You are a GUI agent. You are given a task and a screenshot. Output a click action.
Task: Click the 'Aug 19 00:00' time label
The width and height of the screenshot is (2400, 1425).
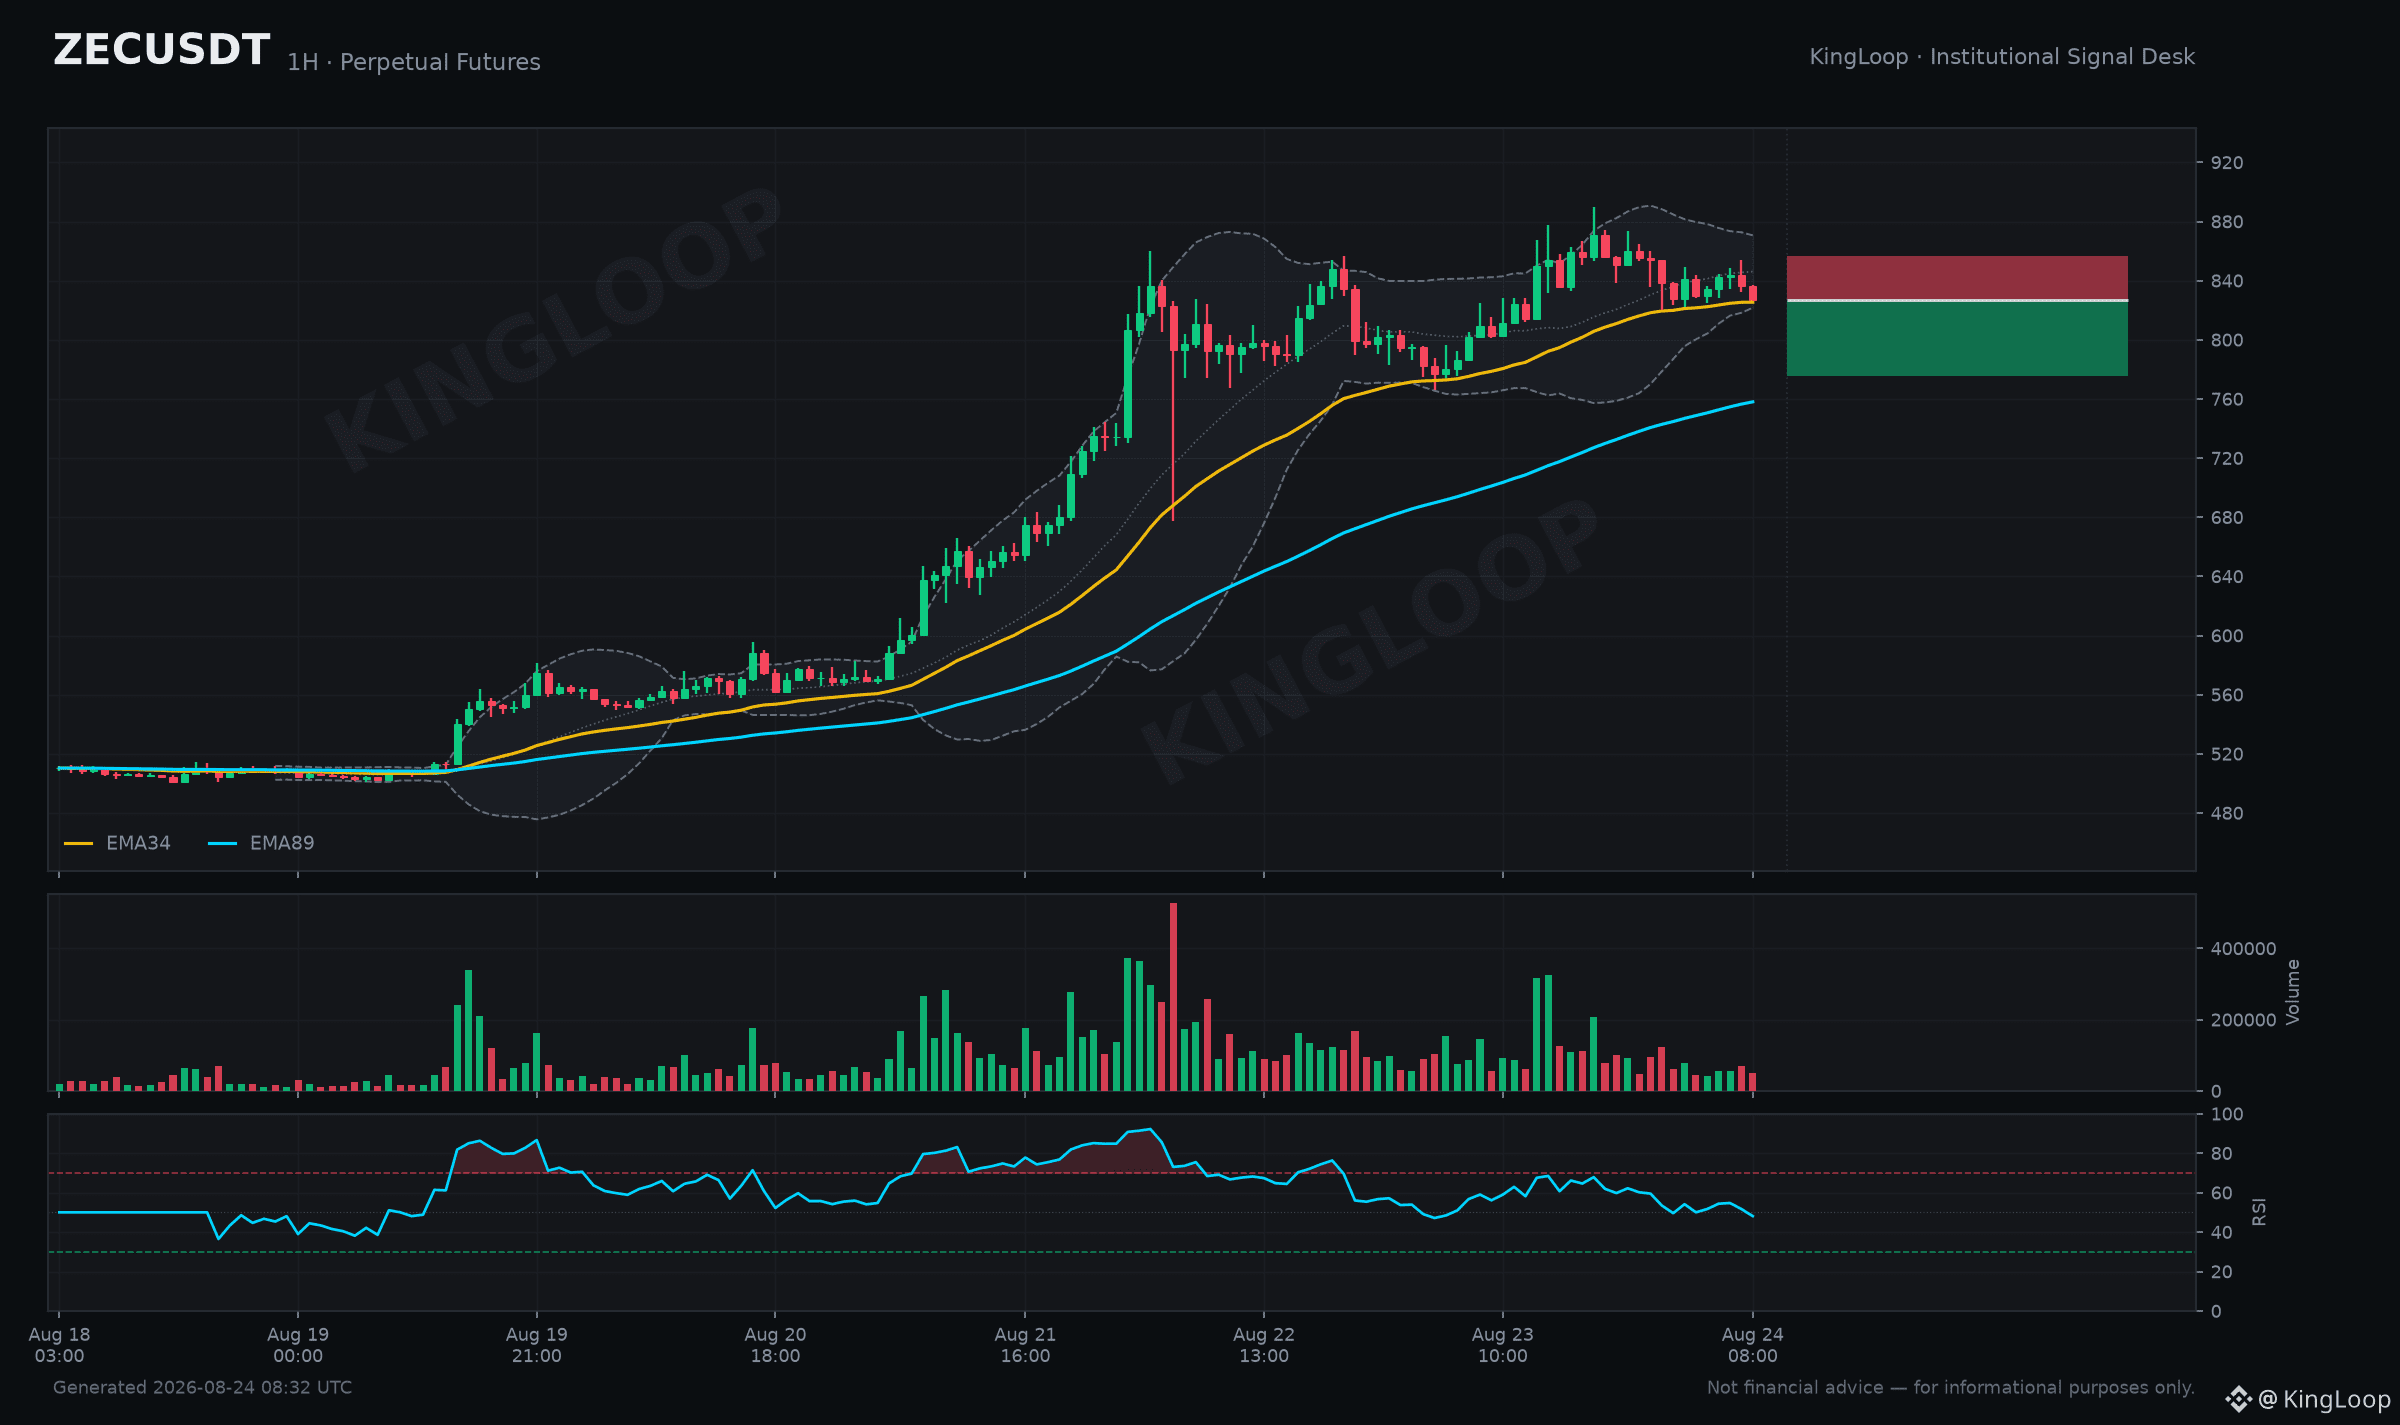click(x=298, y=1345)
